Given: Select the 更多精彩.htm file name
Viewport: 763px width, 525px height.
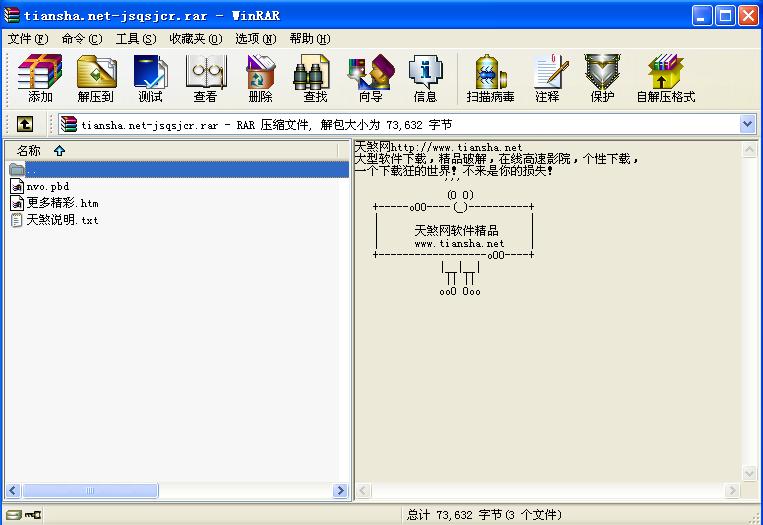Looking at the screenshot, I should click(x=62, y=203).
